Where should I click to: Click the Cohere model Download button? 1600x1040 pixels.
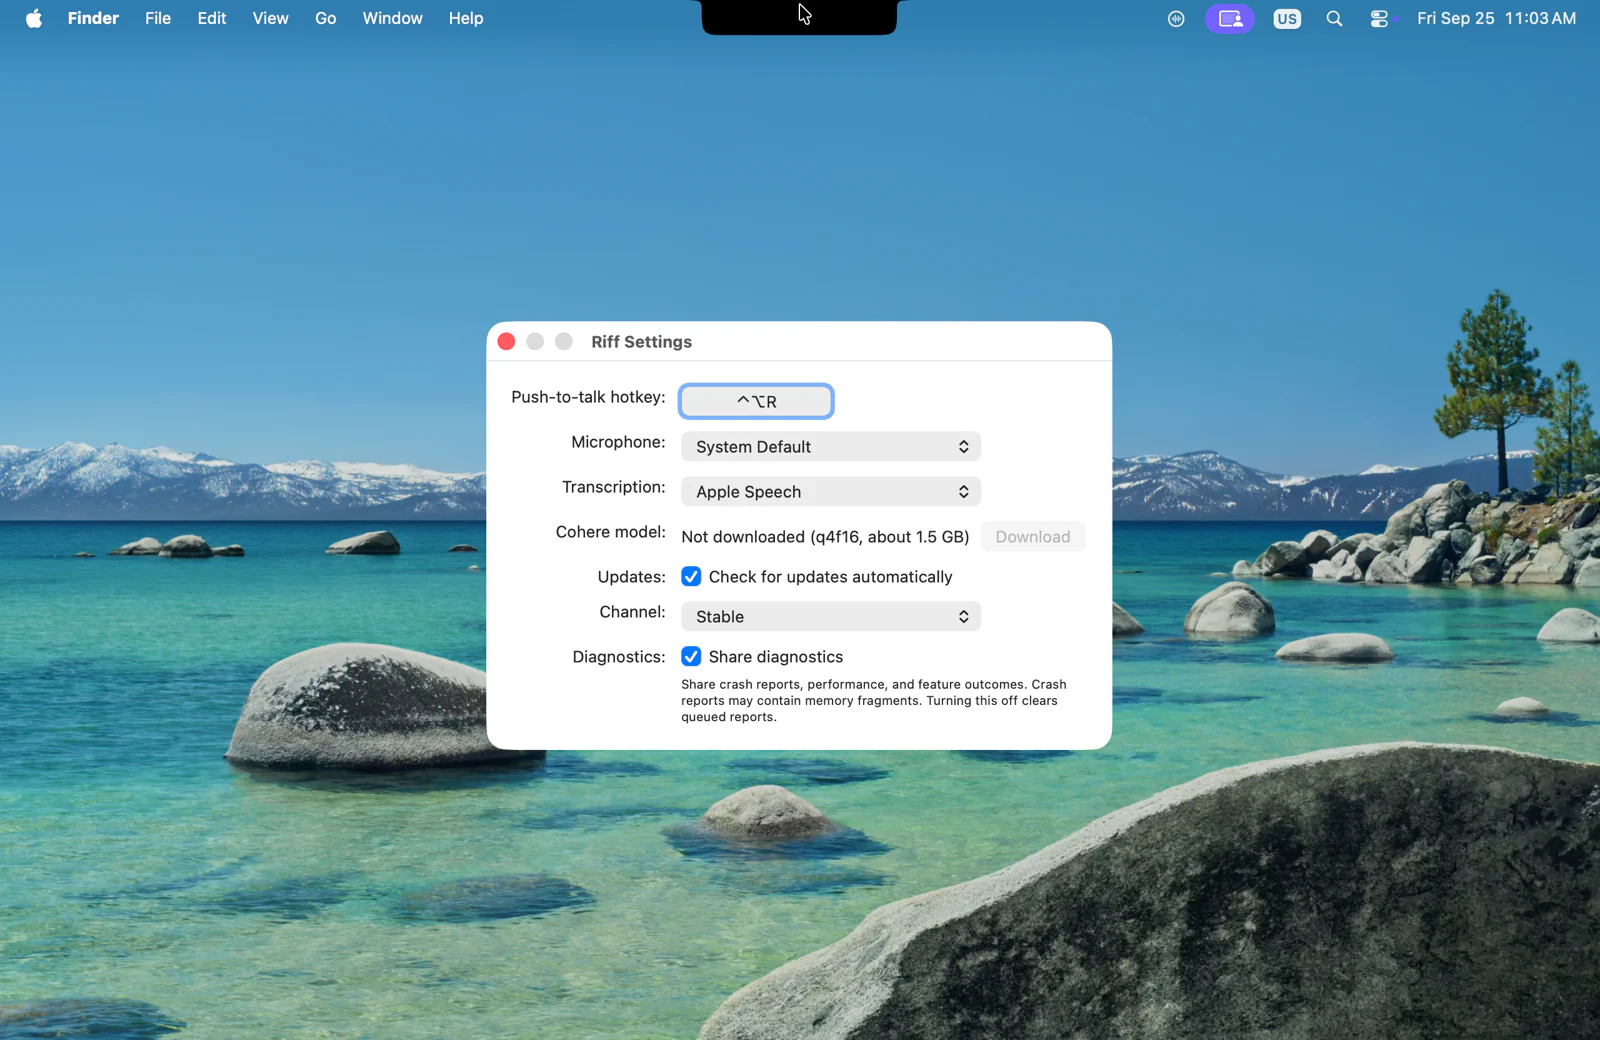pos(1033,536)
